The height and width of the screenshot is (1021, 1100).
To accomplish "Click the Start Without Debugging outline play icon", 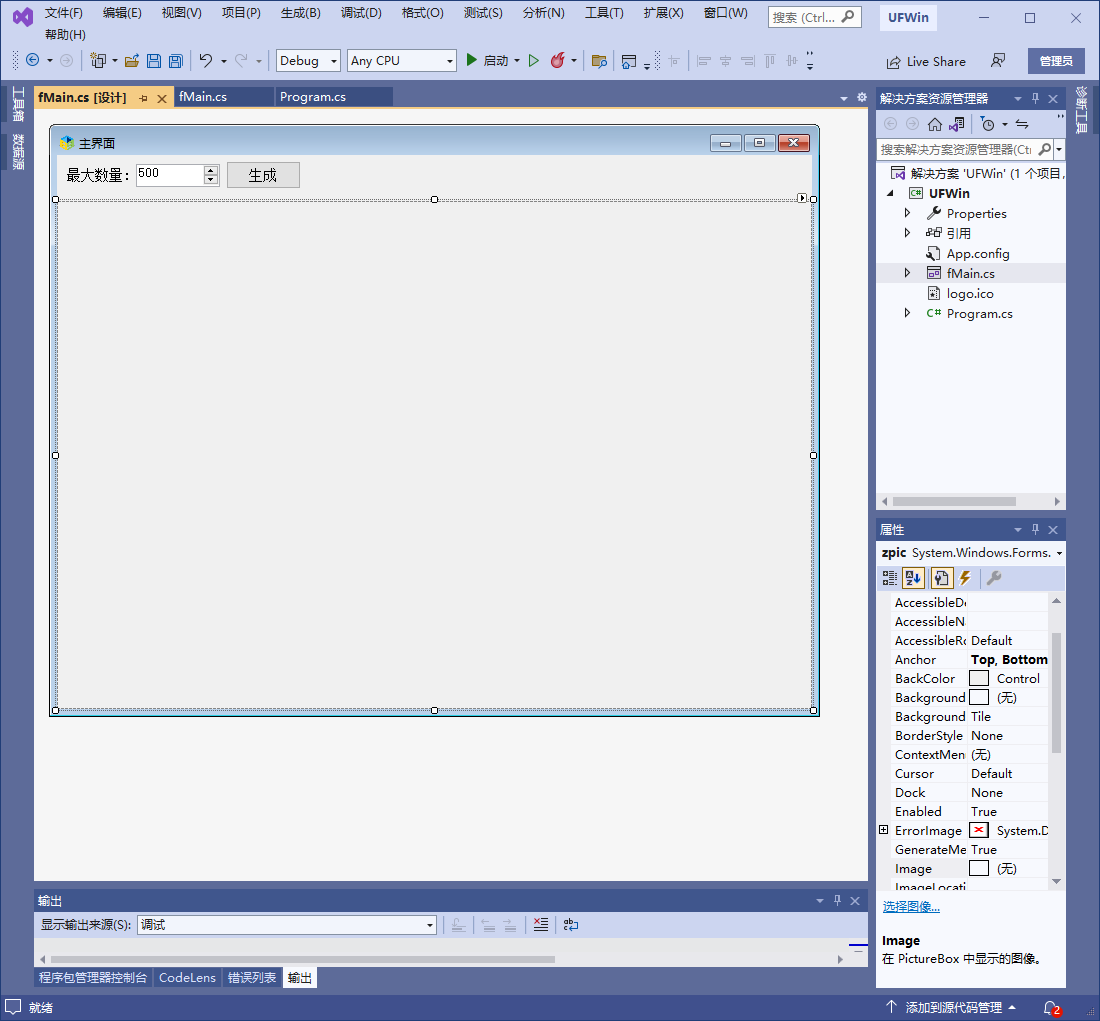I will click(x=534, y=61).
